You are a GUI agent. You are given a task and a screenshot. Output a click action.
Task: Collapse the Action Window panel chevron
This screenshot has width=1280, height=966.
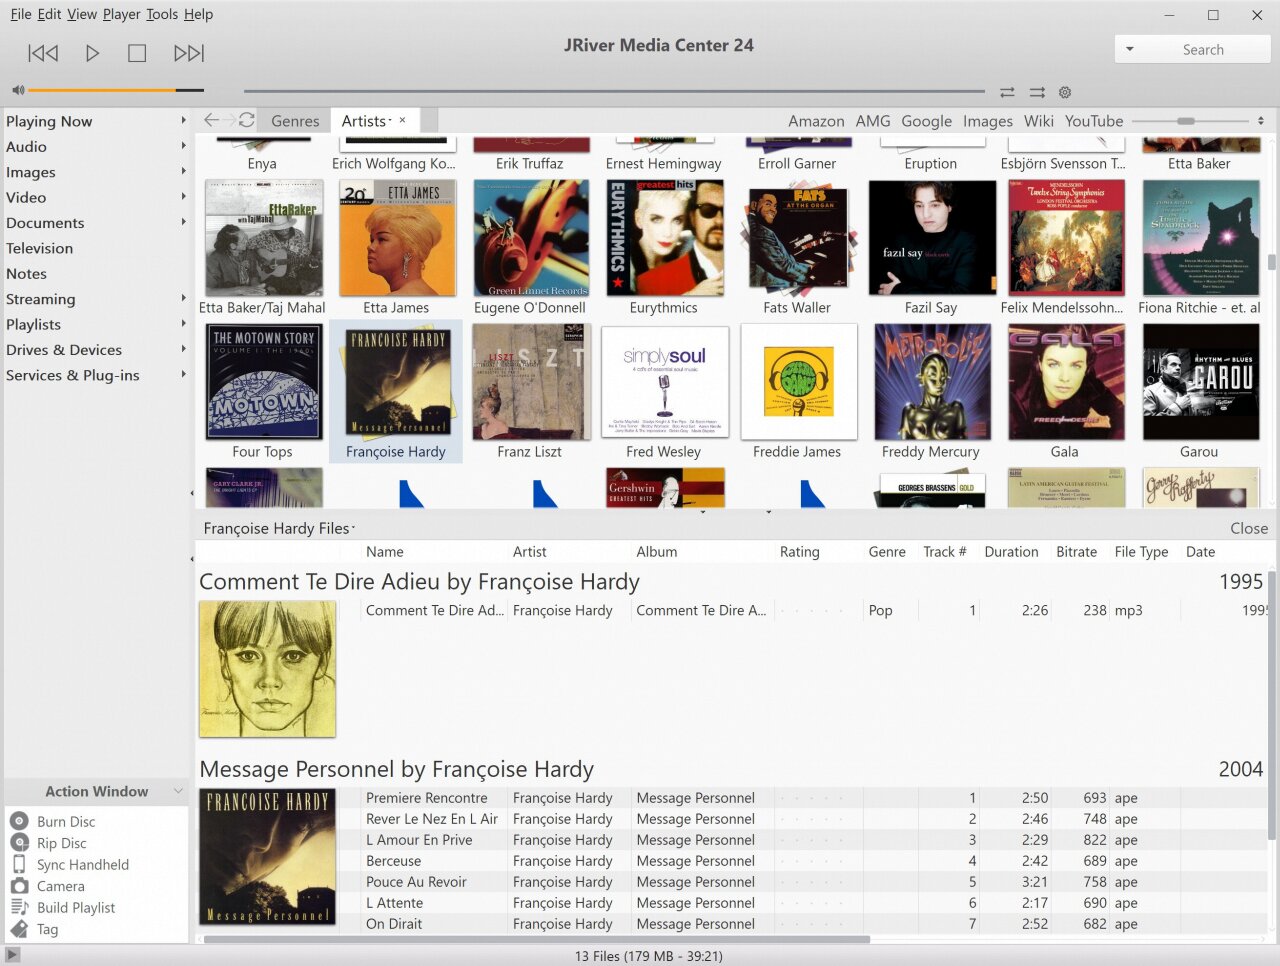point(178,791)
